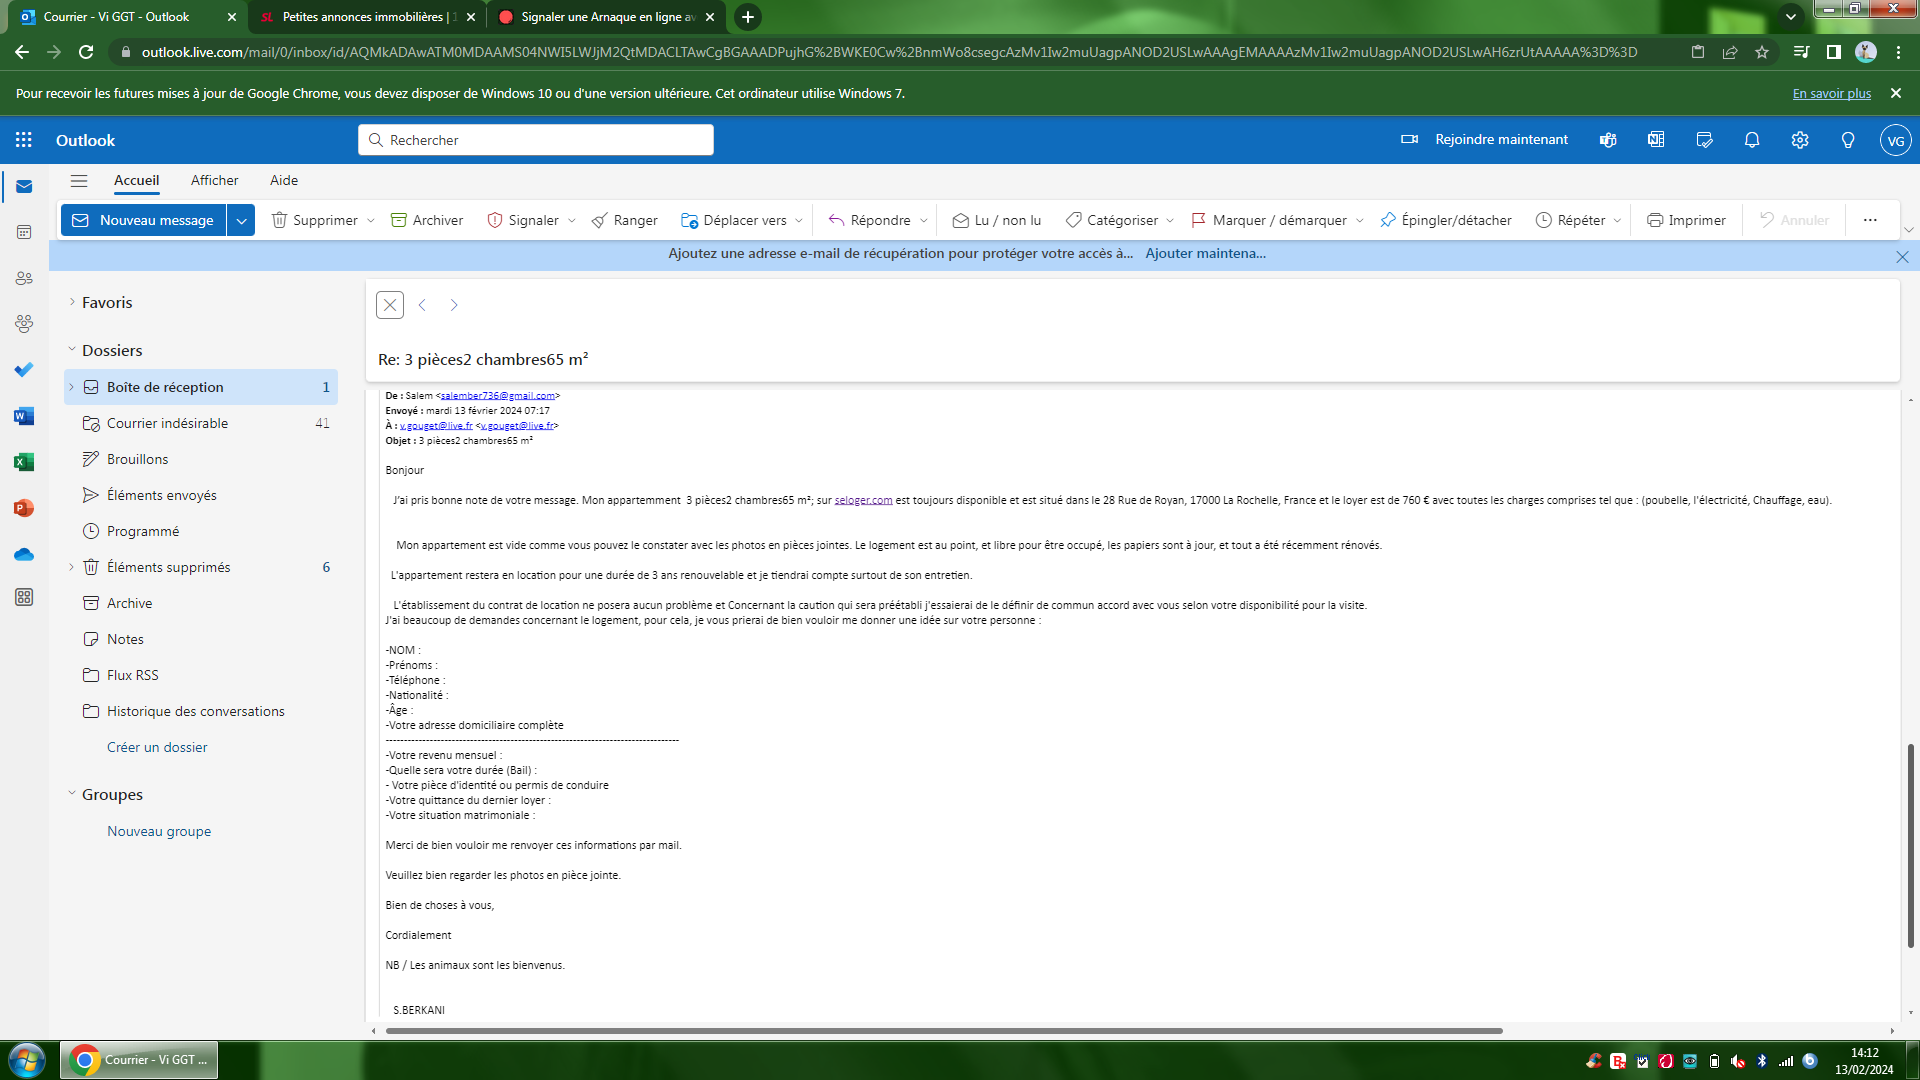
Task: Open Signaler options dropdown
Action: 572,220
